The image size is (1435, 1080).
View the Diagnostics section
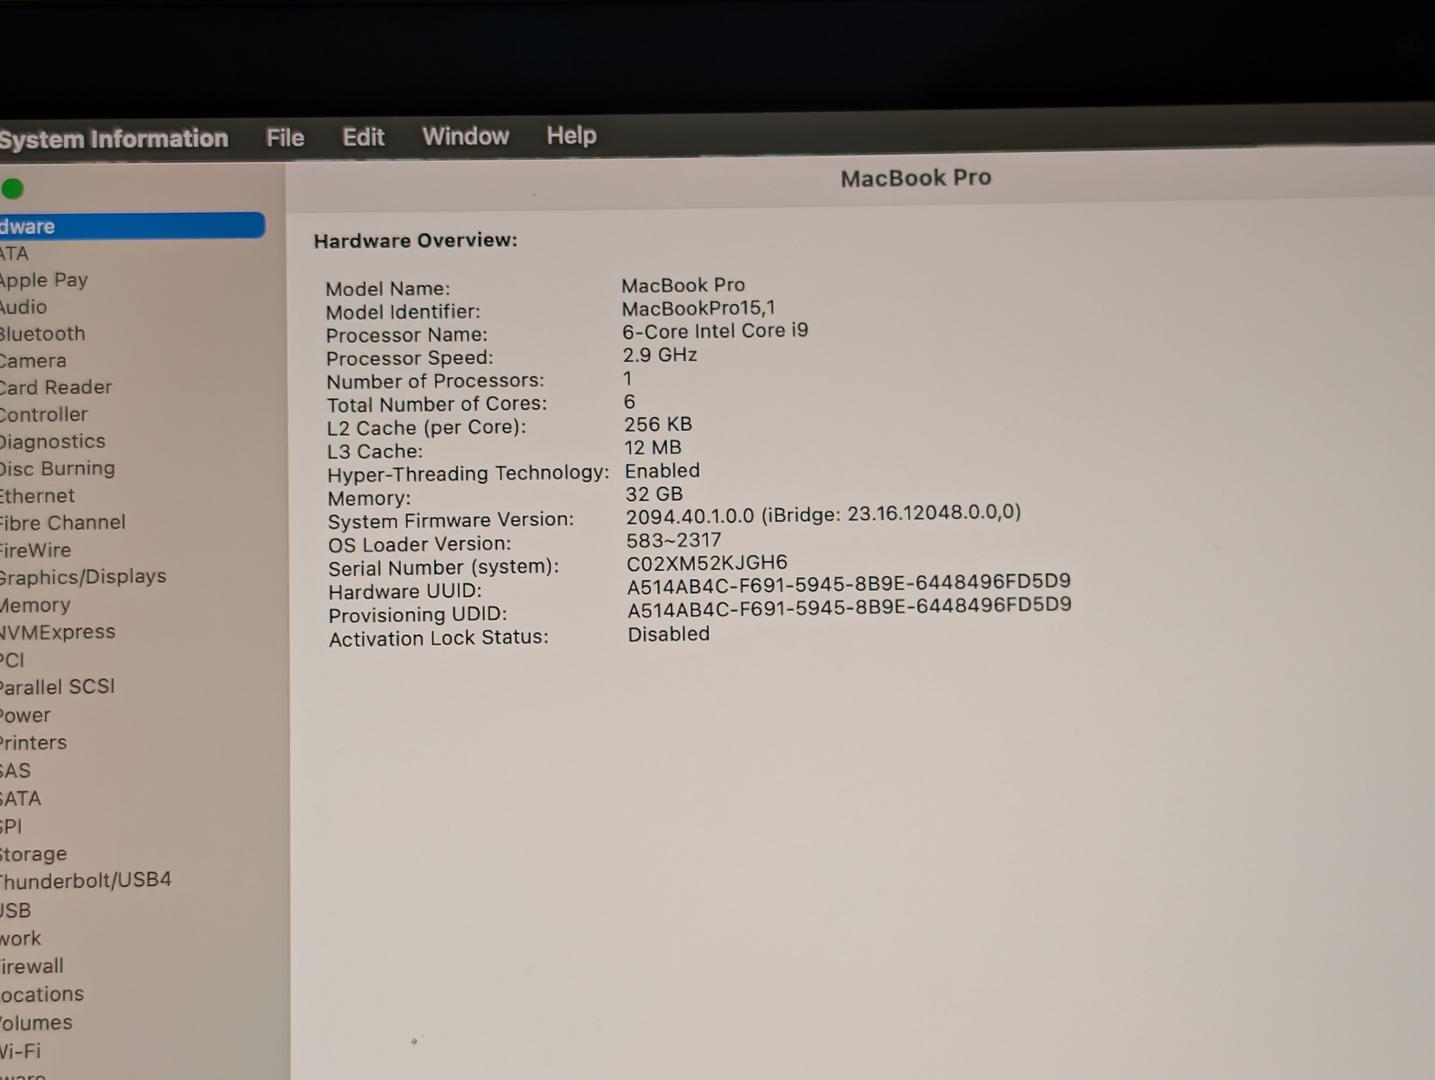52,442
